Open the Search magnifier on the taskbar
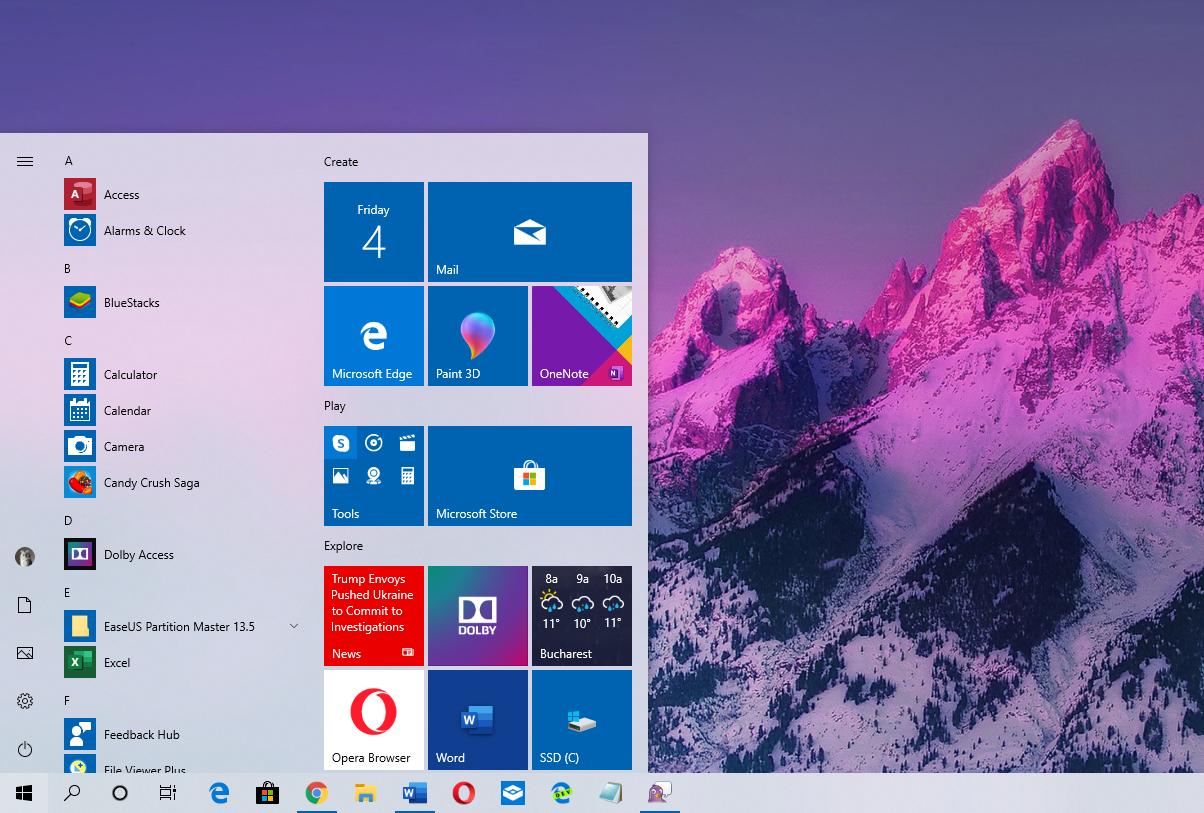 [x=72, y=793]
